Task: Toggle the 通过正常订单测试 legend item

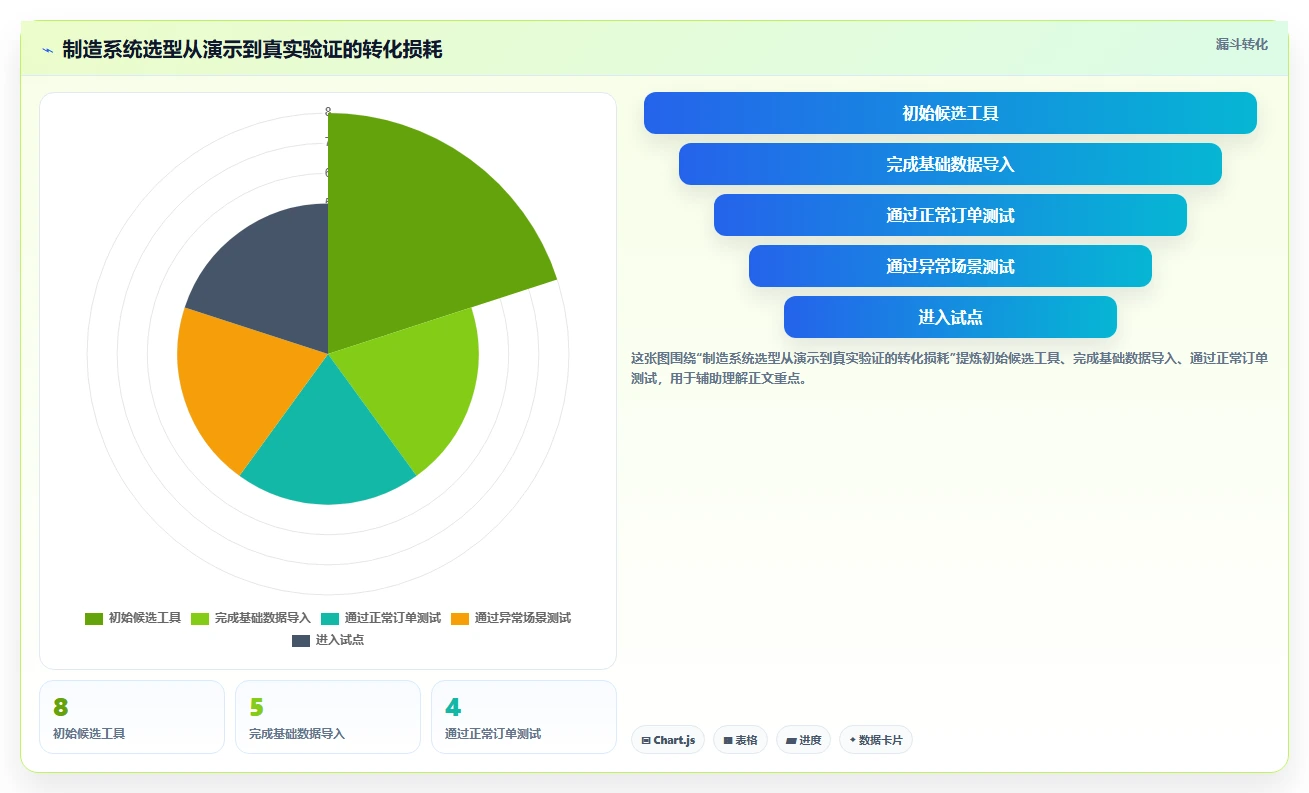Action: (381, 618)
